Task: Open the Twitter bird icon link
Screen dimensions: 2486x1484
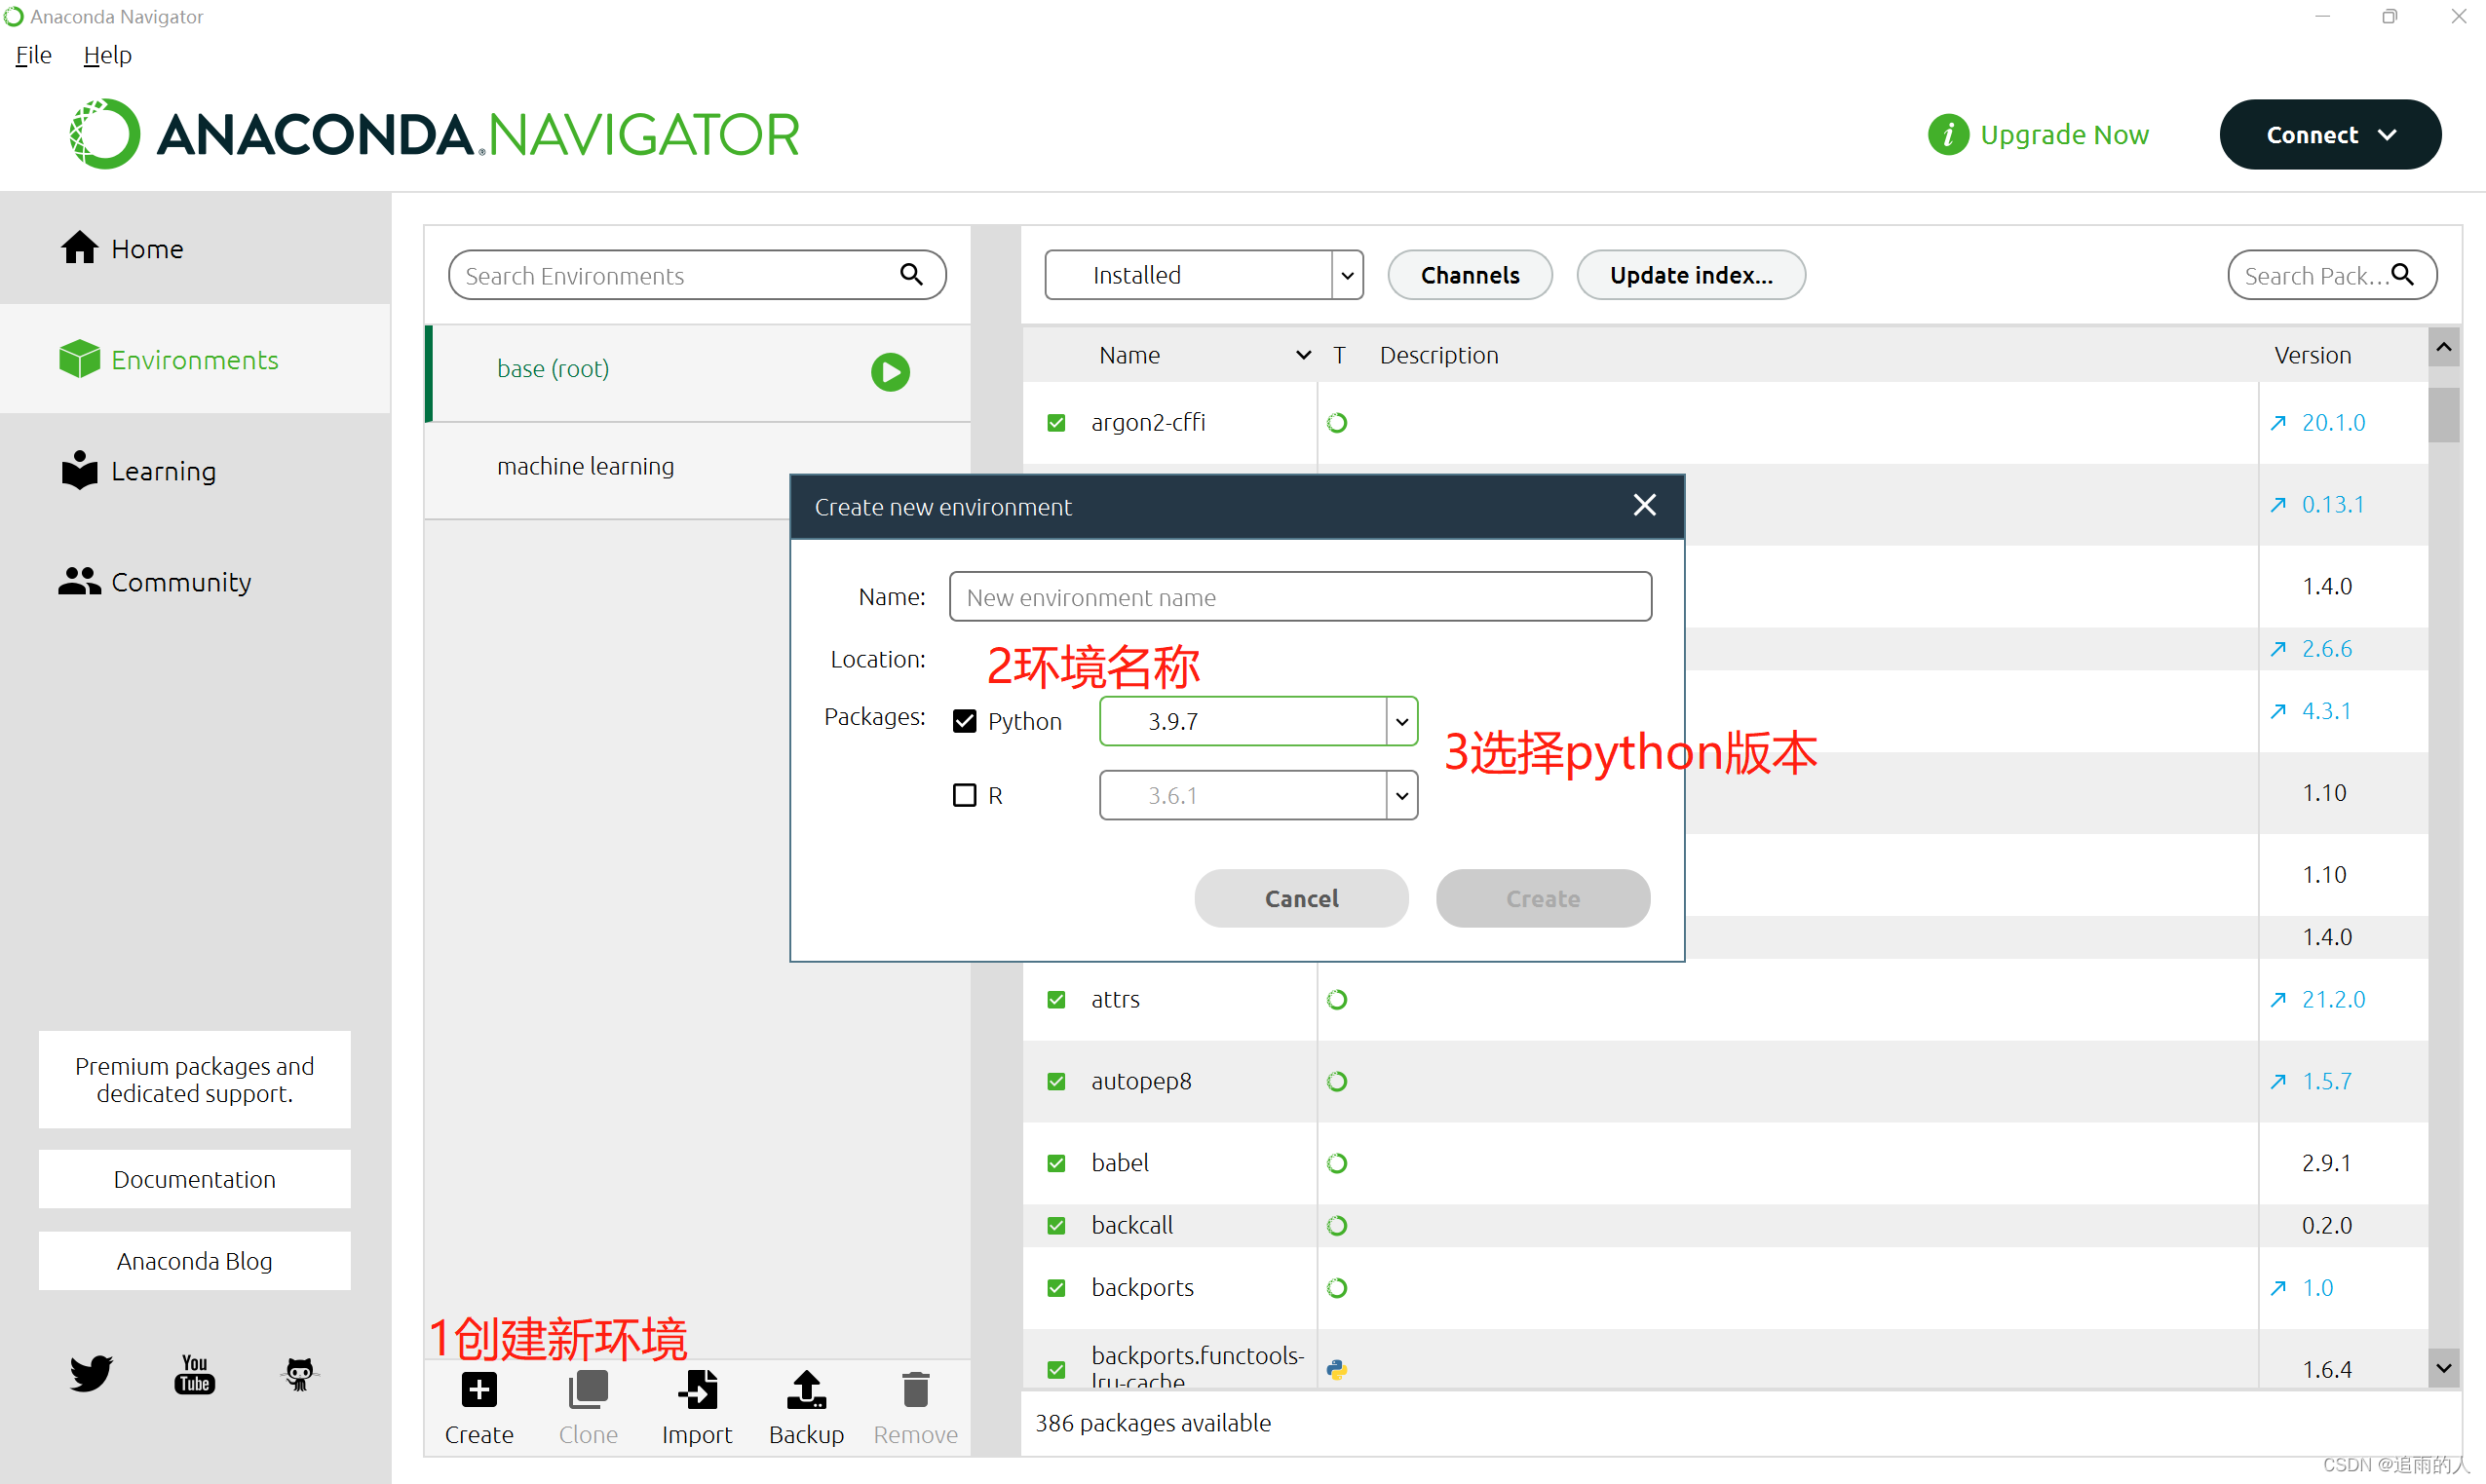Action: [x=91, y=1373]
